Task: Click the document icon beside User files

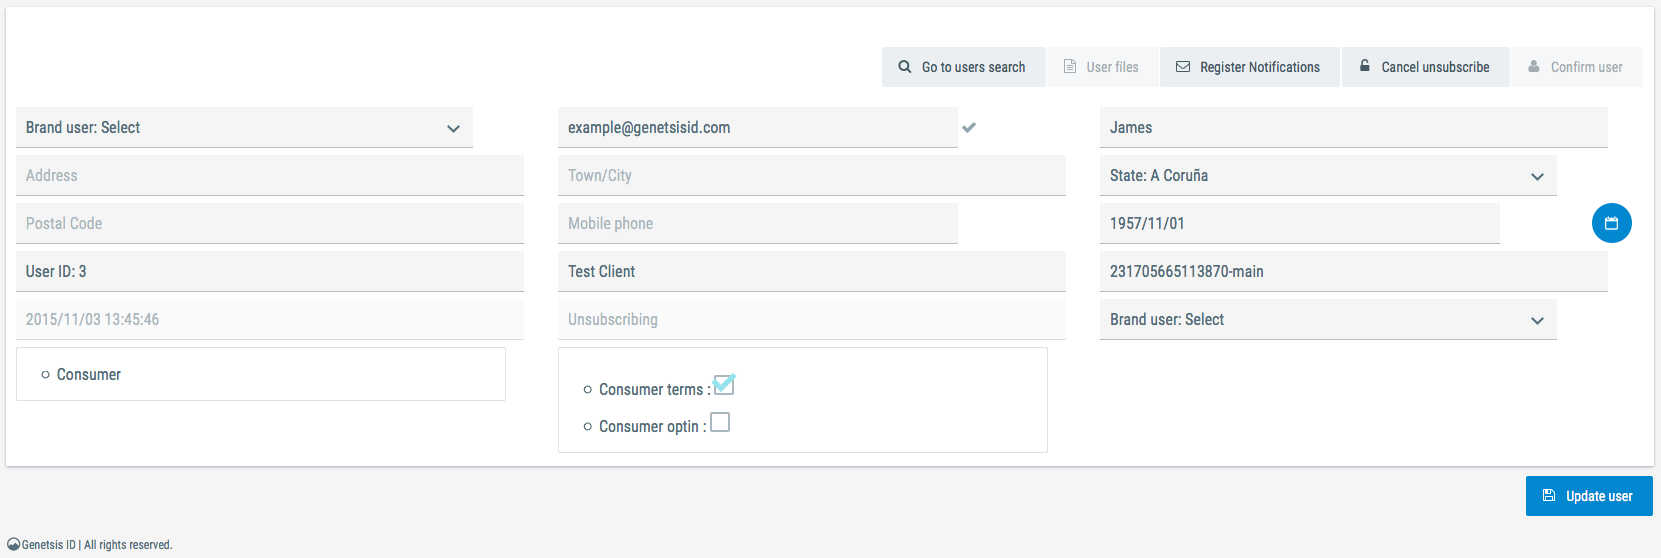Action: pyautogui.click(x=1070, y=67)
